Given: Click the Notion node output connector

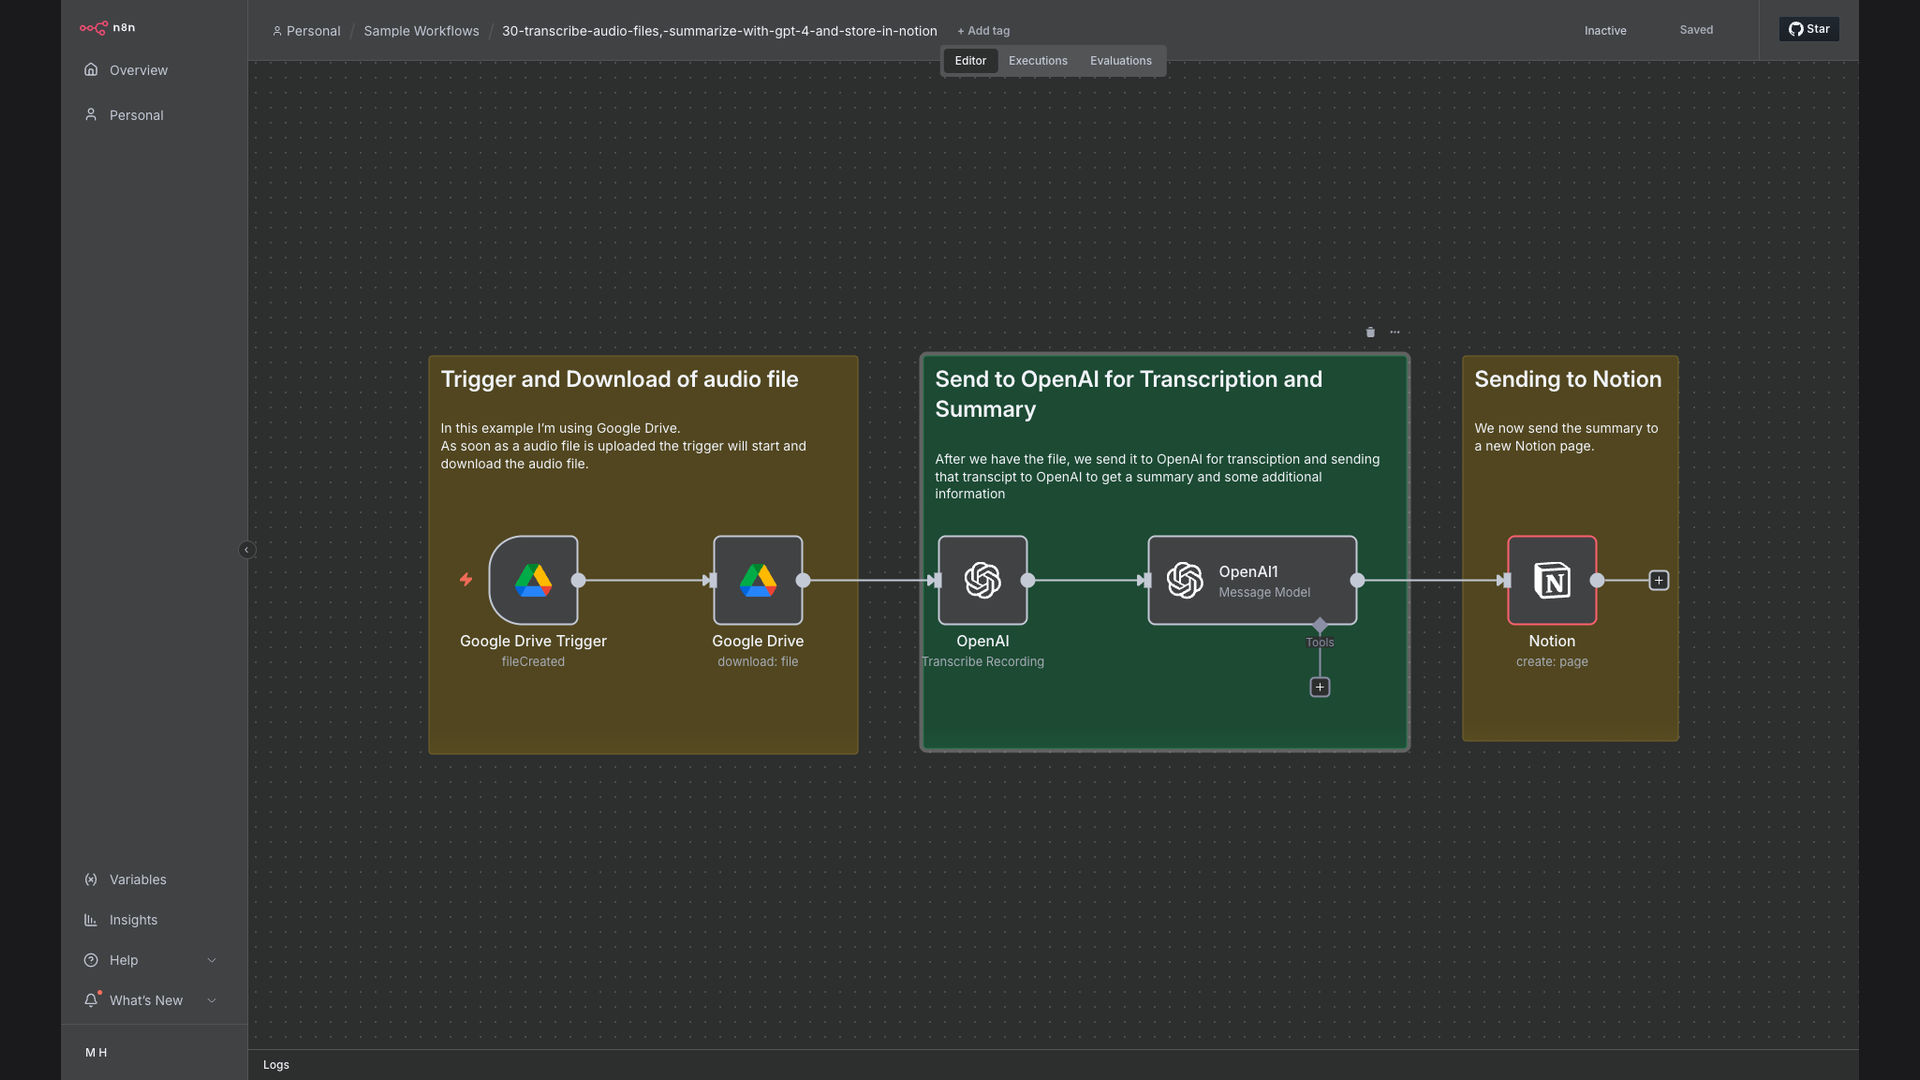Looking at the screenshot, I should pyautogui.click(x=1597, y=580).
